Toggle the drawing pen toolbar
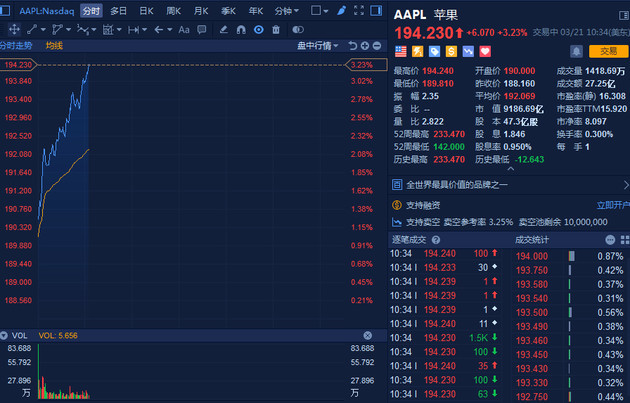The height and width of the screenshot is (403, 630). (x=342, y=10)
